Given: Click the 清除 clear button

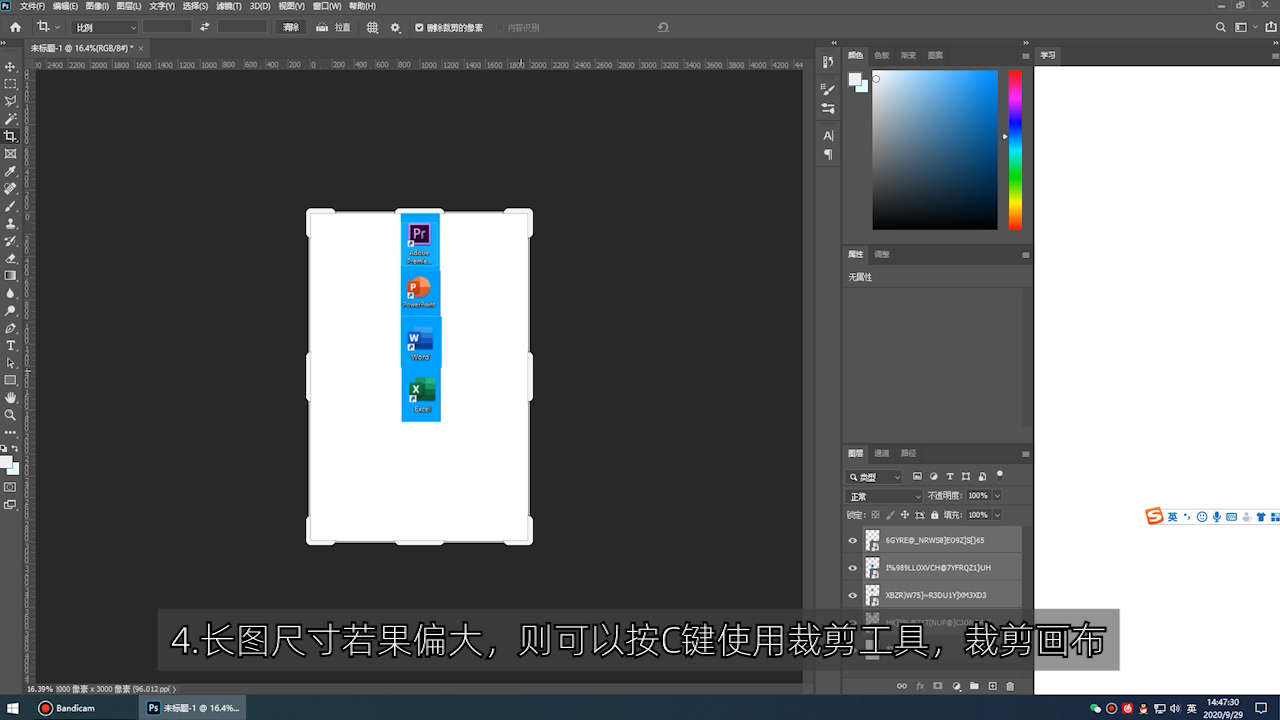Looking at the screenshot, I should (x=291, y=27).
